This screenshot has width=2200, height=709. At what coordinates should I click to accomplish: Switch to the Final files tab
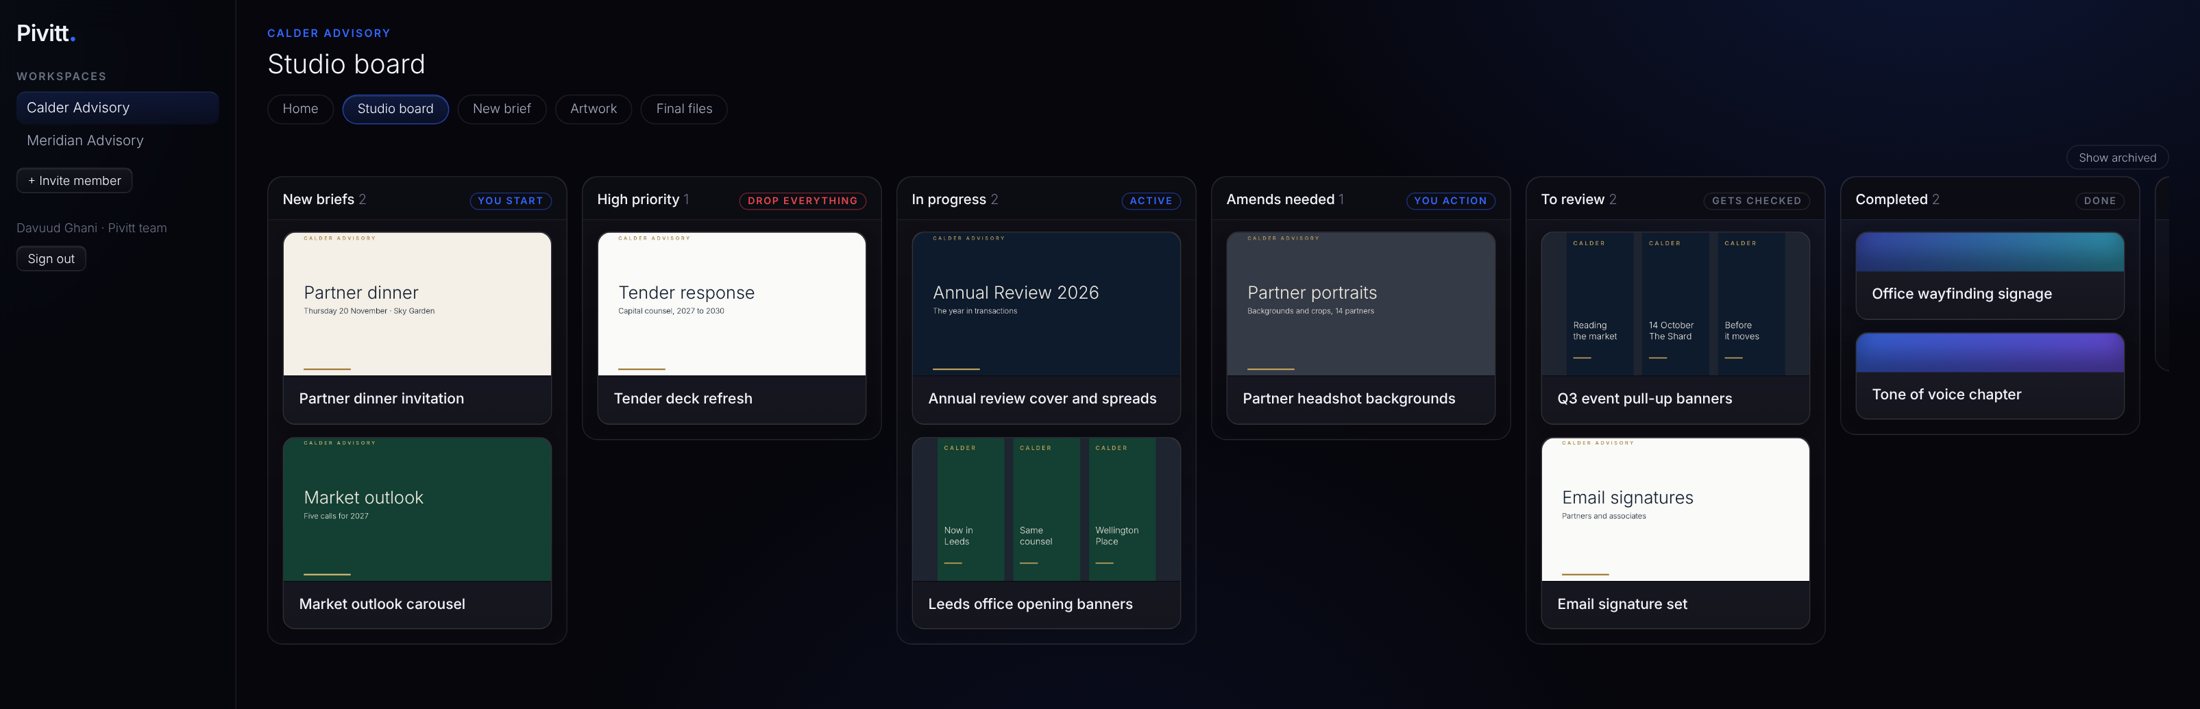click(684, 109)
